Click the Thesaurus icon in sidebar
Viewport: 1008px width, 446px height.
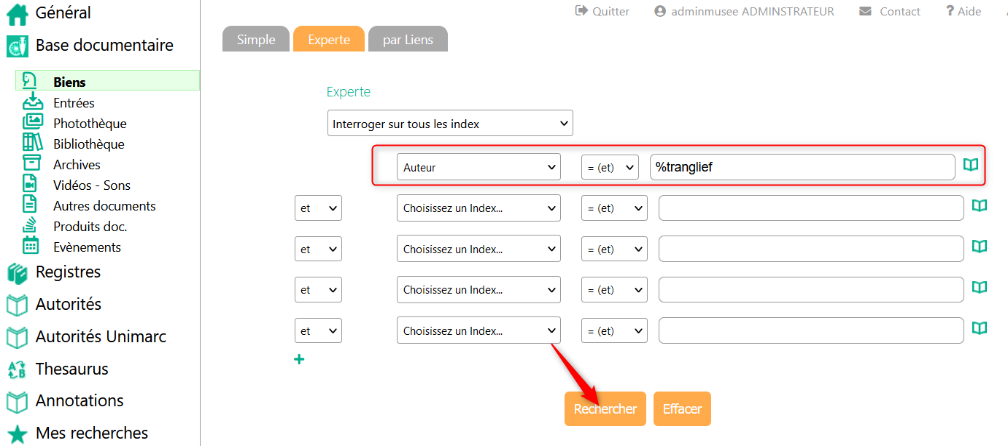coord(17,369)
